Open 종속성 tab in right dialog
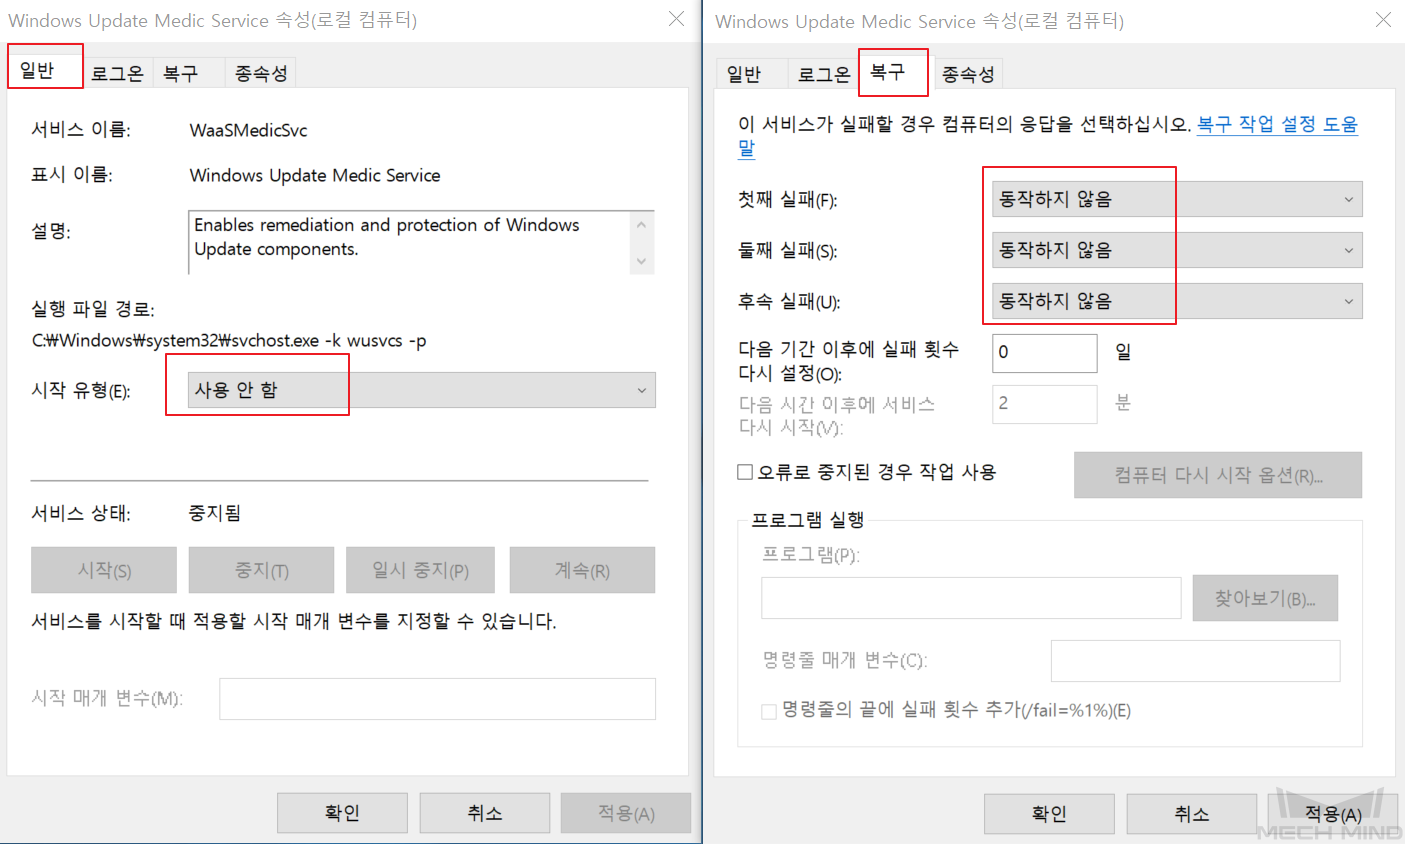1405x844 pixels. point(968,74)
